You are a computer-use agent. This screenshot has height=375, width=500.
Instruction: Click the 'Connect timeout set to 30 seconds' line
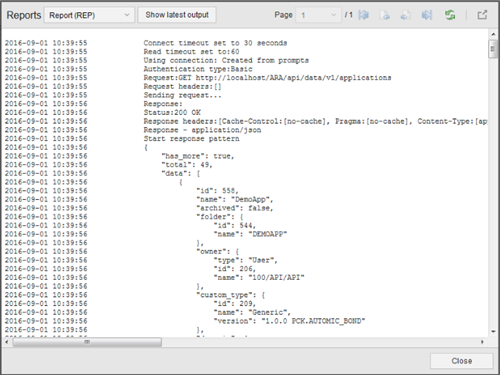(x=215, y=43)
